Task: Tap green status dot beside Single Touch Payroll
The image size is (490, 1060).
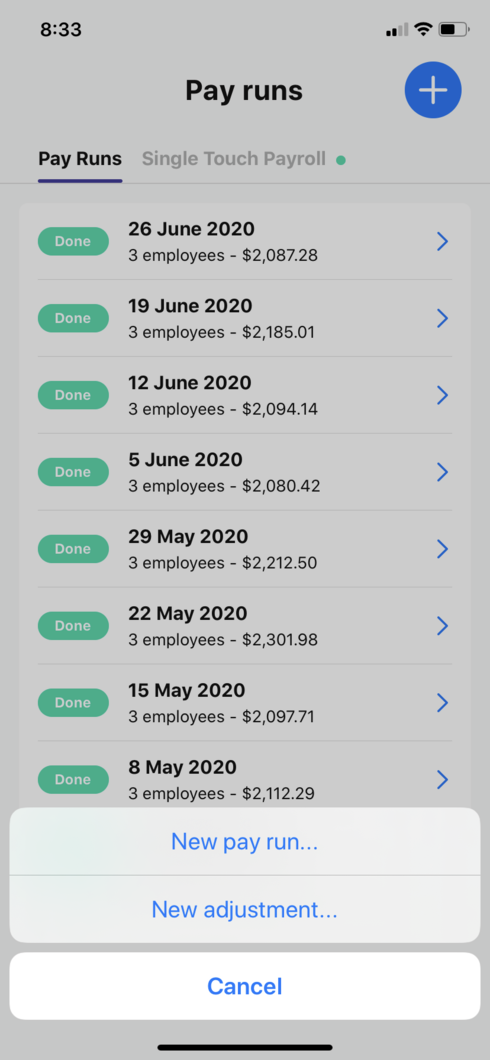Action: click(341, 160)
